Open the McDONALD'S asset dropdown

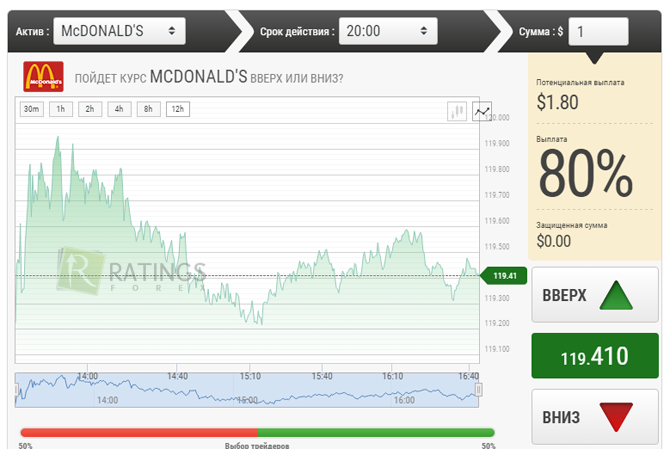coord(119,31)
